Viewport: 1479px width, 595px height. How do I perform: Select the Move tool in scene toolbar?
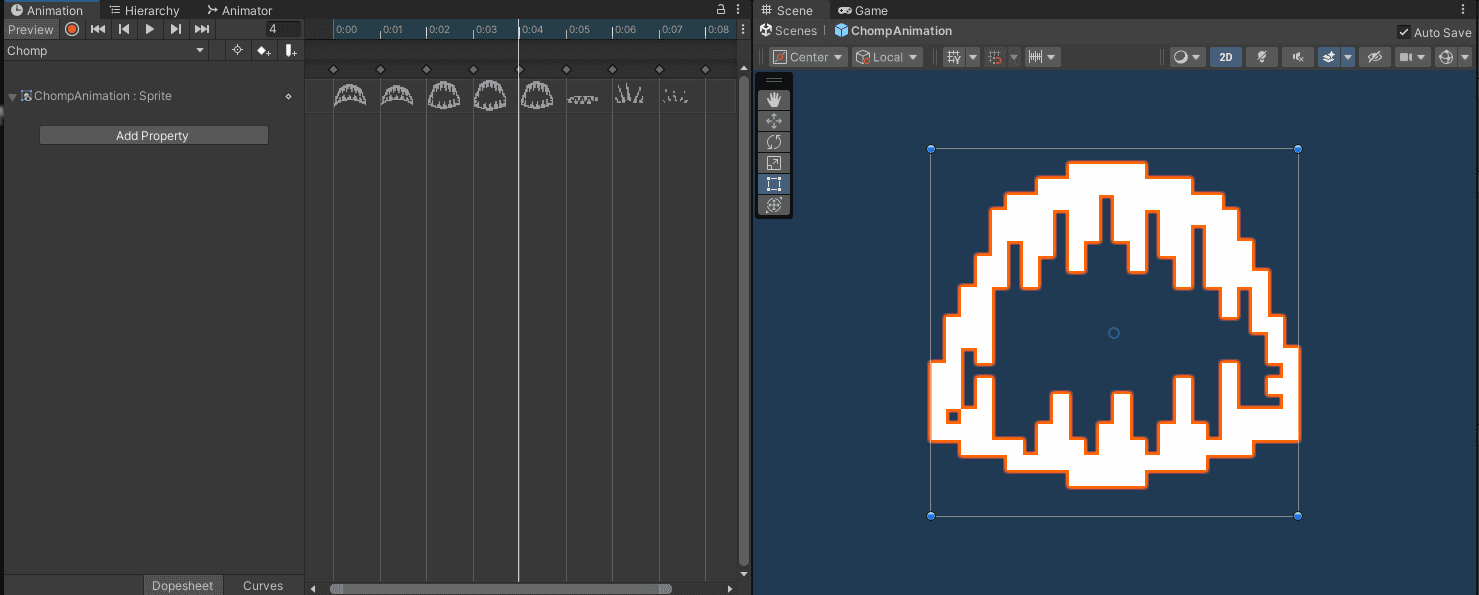click(773, 121)
